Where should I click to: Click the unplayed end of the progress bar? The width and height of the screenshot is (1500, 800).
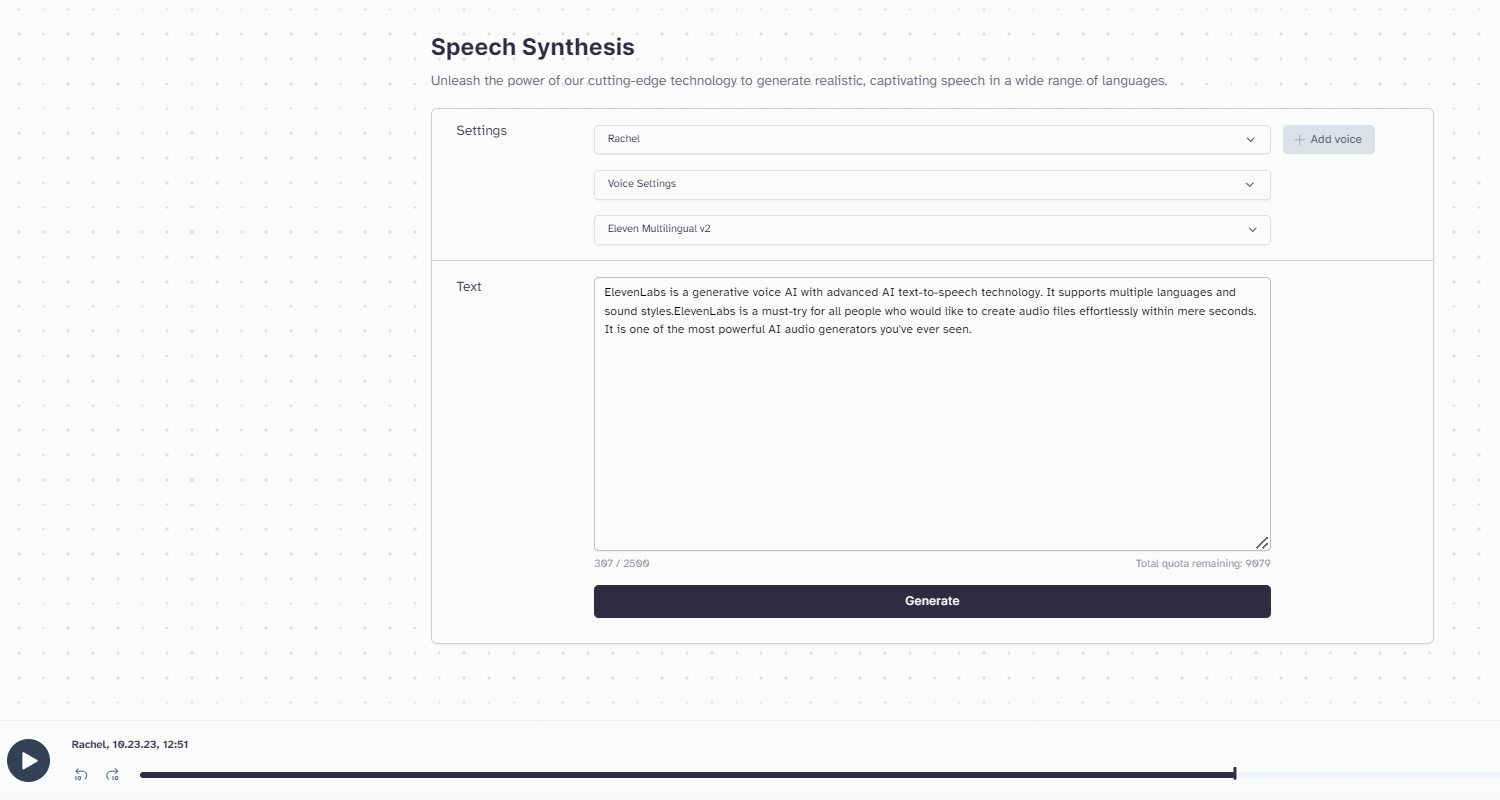[1368, 775]
